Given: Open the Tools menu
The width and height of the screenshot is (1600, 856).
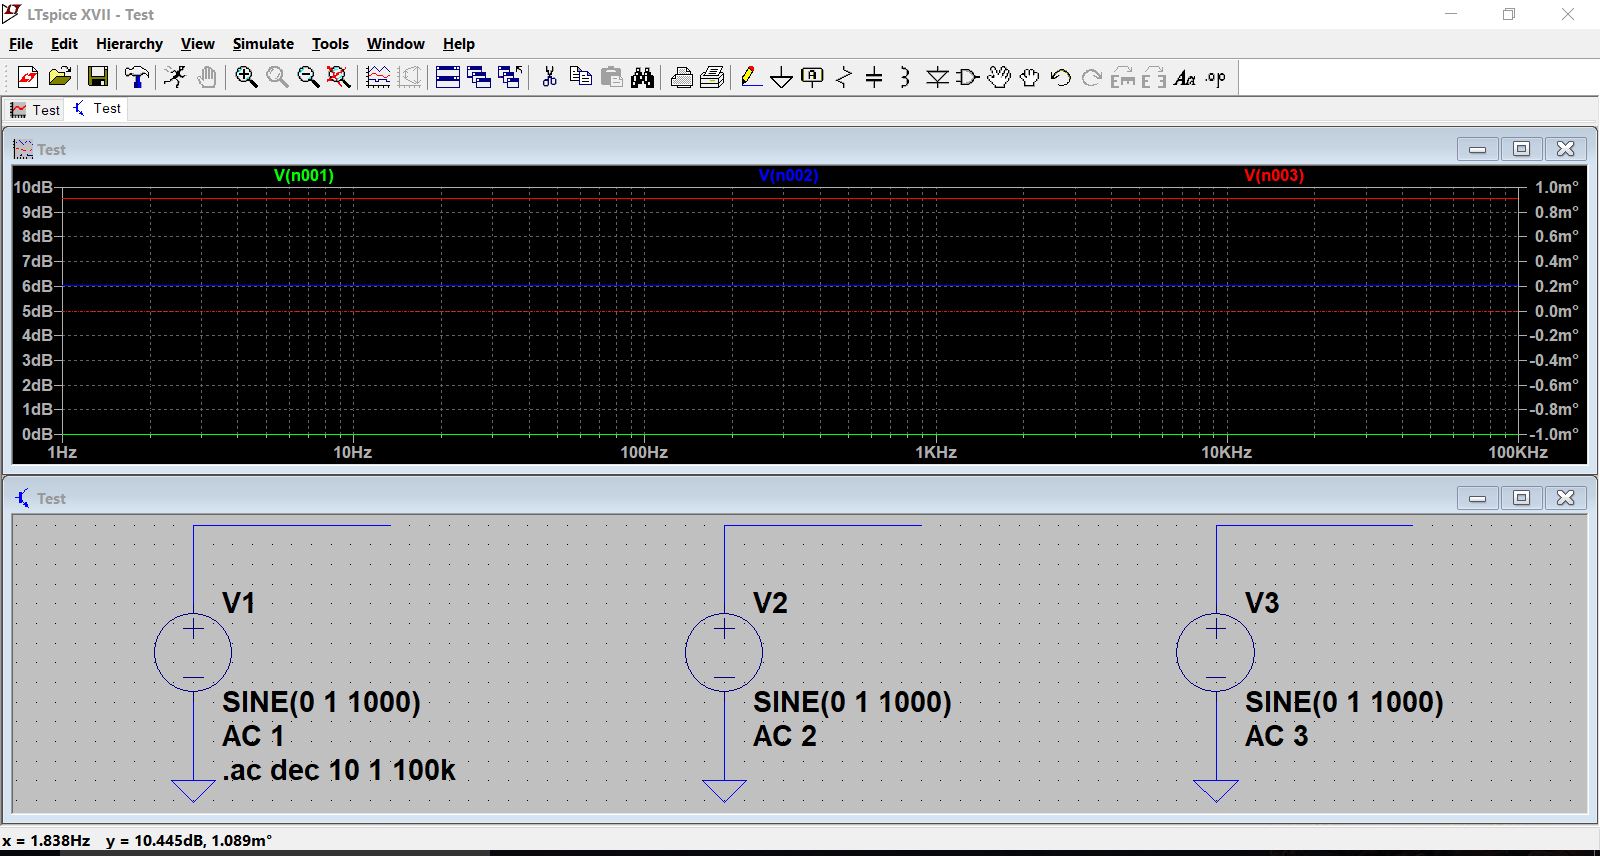Looking at the screenshot, I should click(x=330, y=44).
